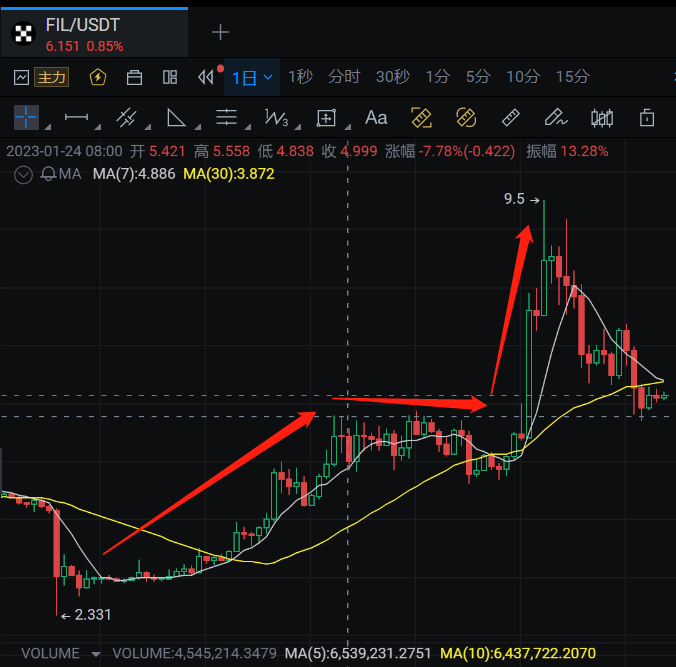Click the ruler measurement tool
676x667 pixels.
510,118
